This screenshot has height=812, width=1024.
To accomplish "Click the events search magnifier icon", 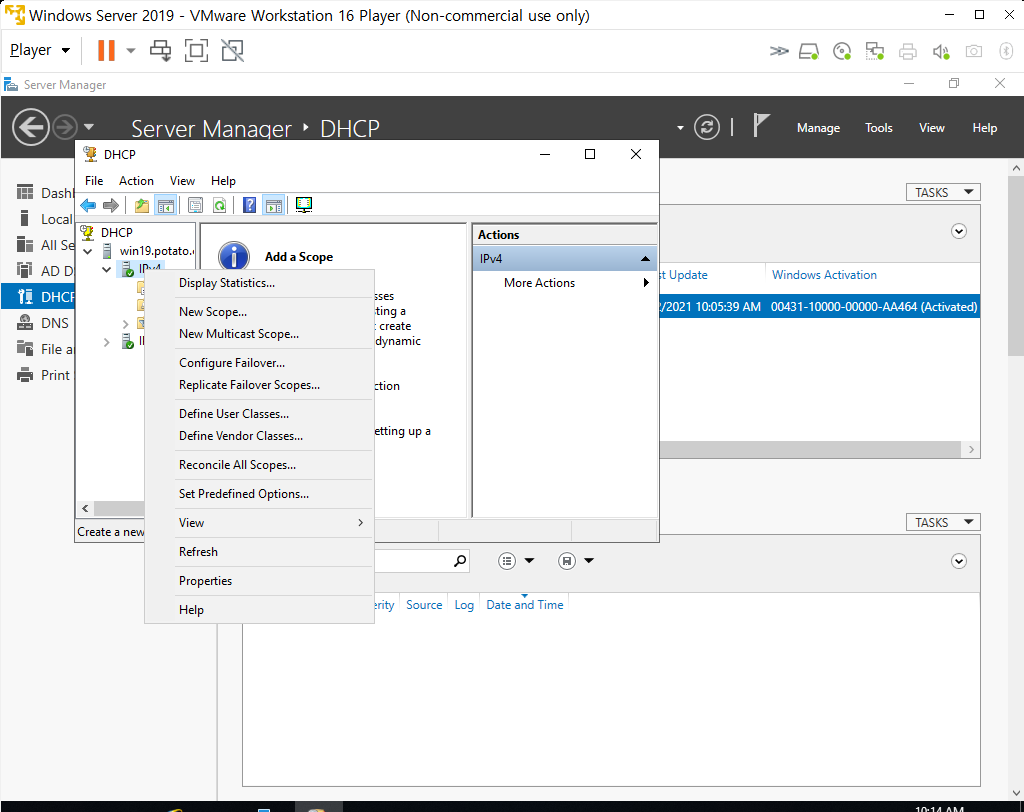I will coord(460,560).
